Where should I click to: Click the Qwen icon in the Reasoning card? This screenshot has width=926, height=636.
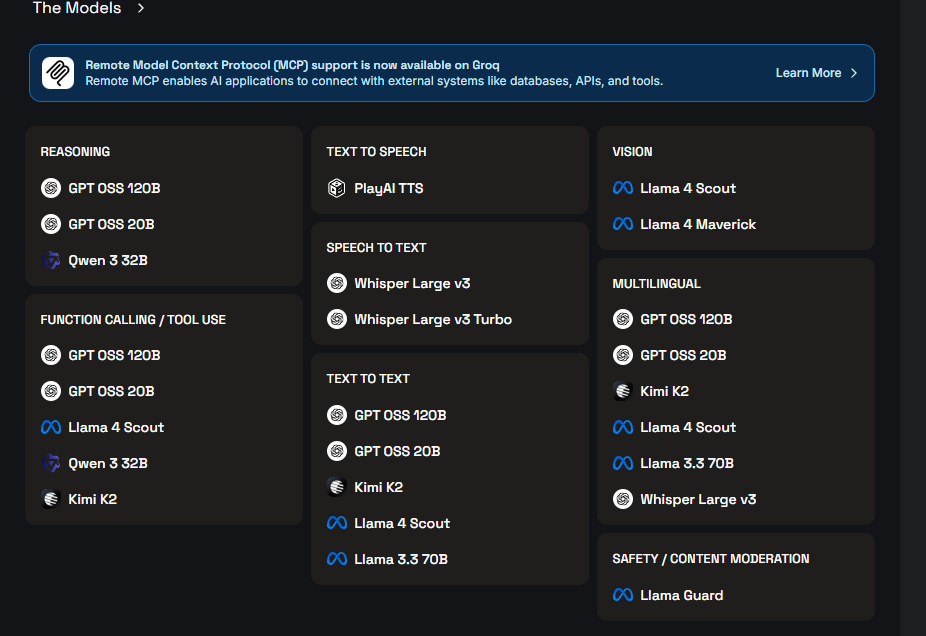(51, 260)
